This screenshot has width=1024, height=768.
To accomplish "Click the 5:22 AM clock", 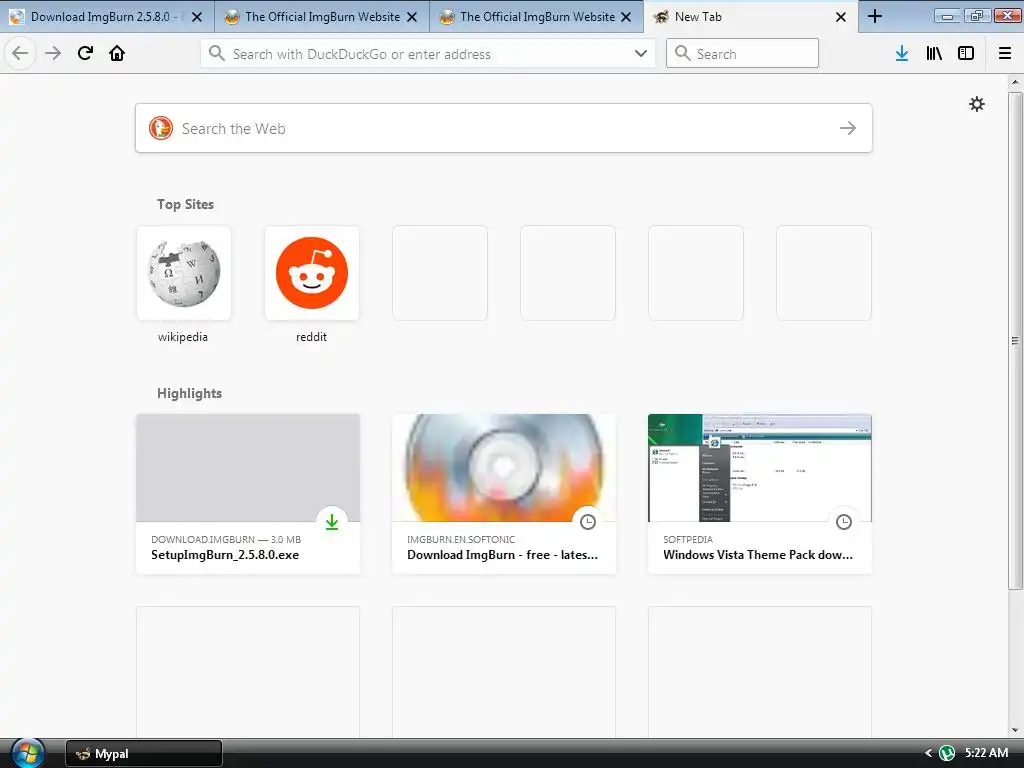I will 986,753.
